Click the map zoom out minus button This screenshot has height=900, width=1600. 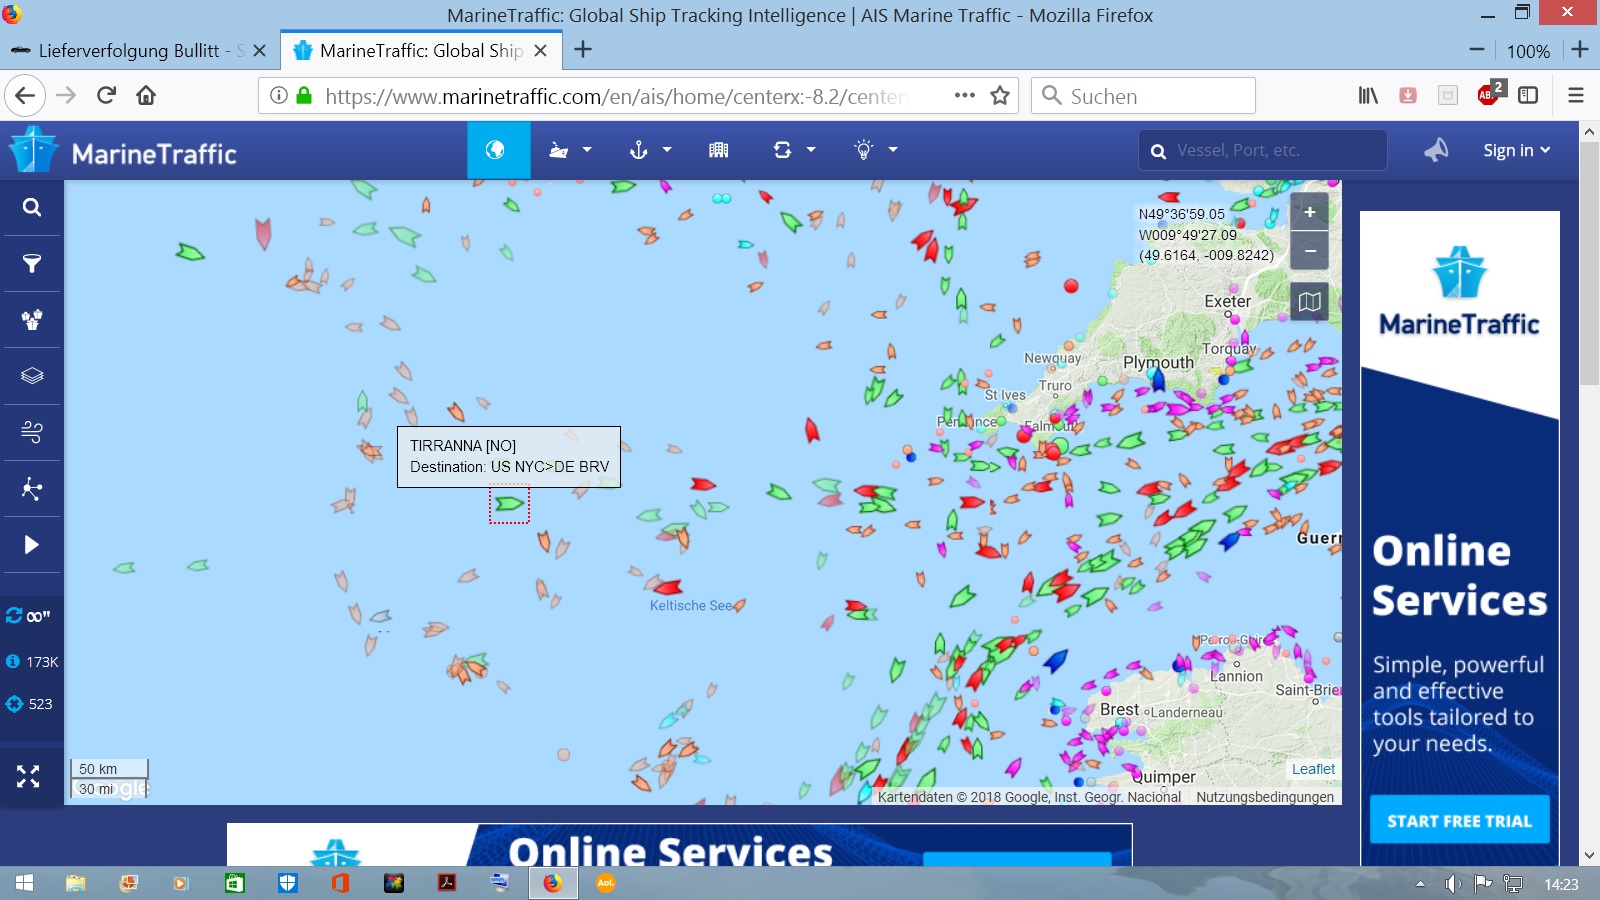[1309, 251]
